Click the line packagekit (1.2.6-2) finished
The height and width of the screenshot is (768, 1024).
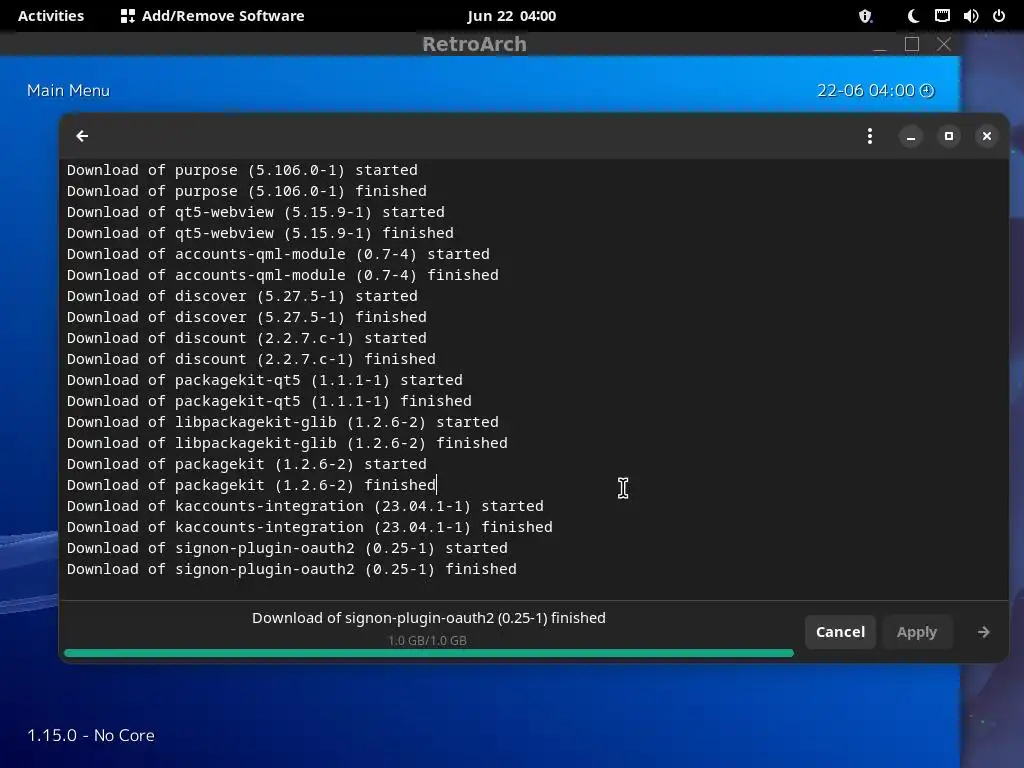pos(251,485)
